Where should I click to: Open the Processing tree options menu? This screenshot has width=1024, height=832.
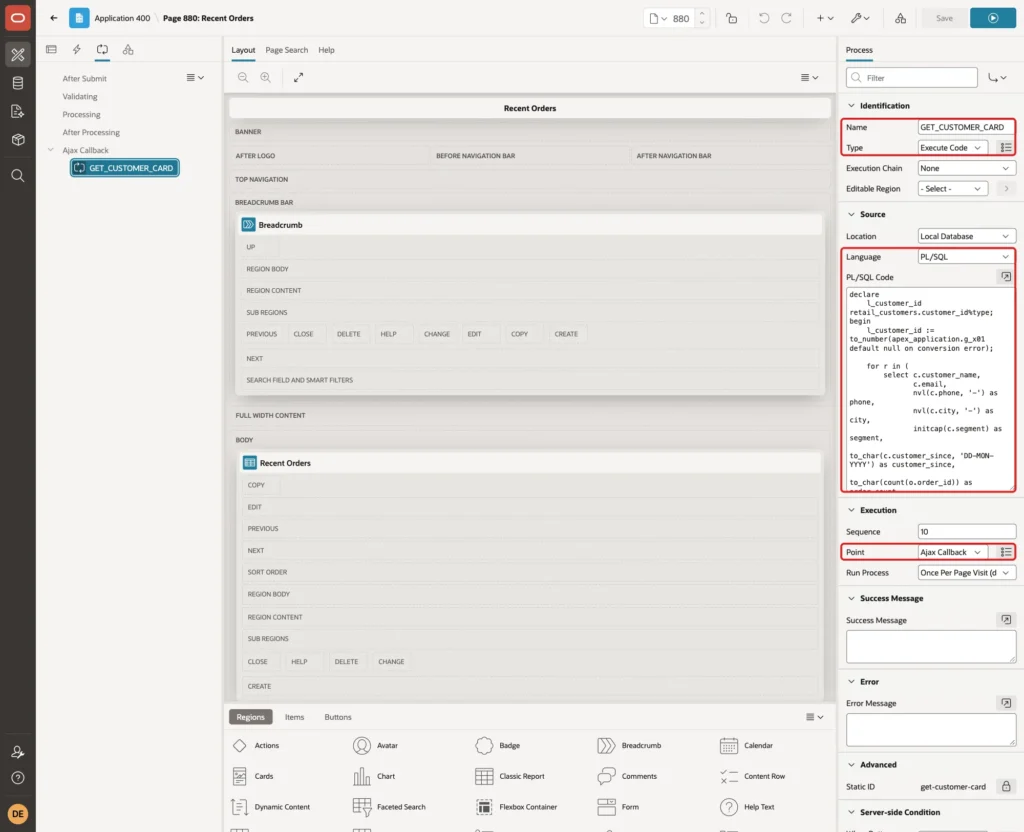coord(195,77)
